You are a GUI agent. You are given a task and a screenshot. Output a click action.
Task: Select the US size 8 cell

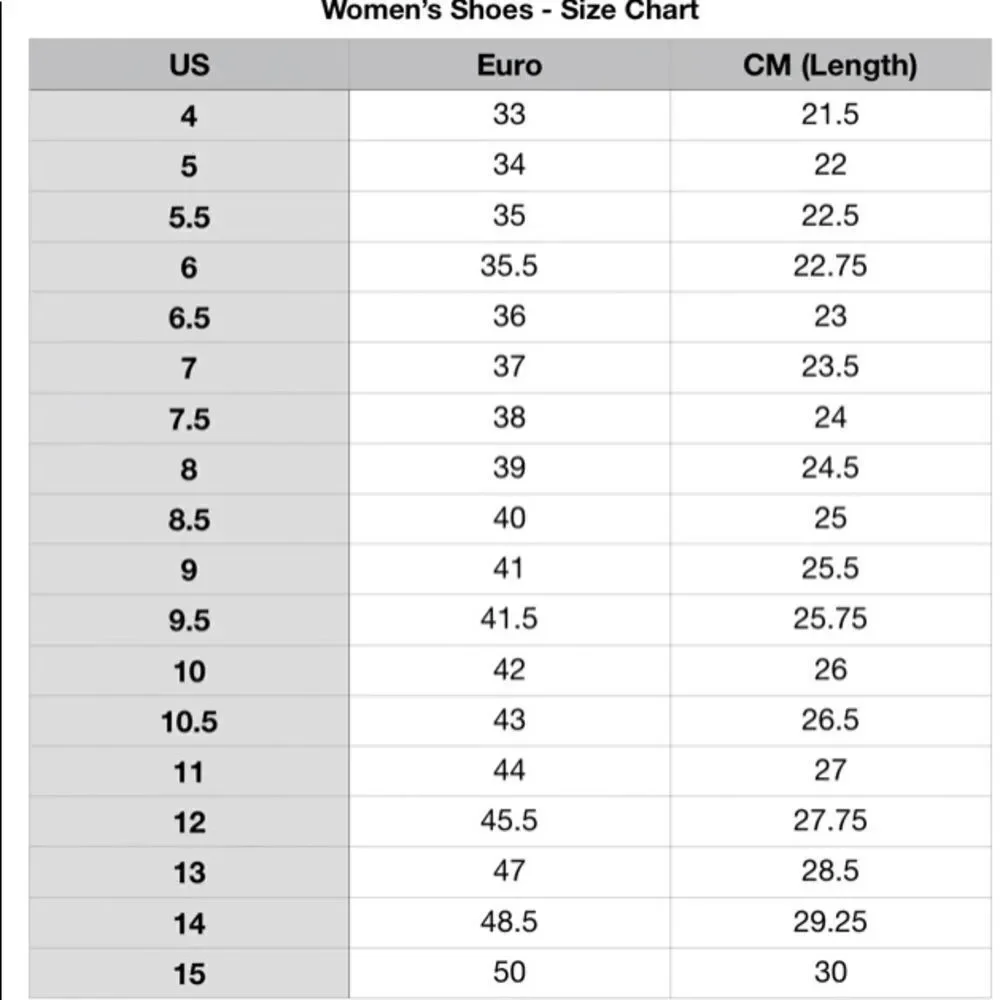[189, 469]
